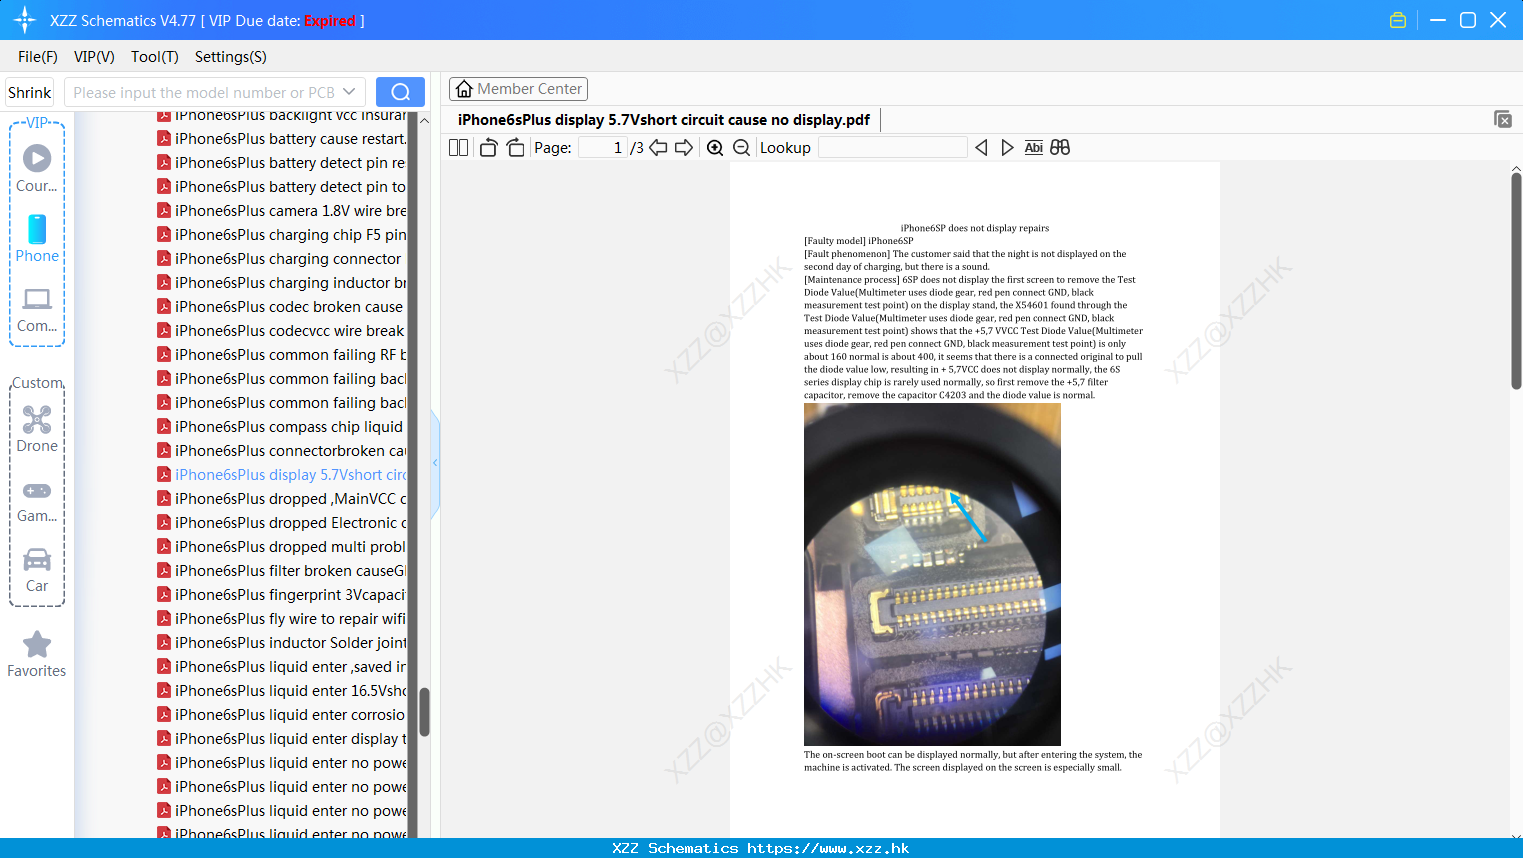This screenshot has width=1523, height=858.
Task: Click the microscope photo in the PDF
Action: point(932,574)
